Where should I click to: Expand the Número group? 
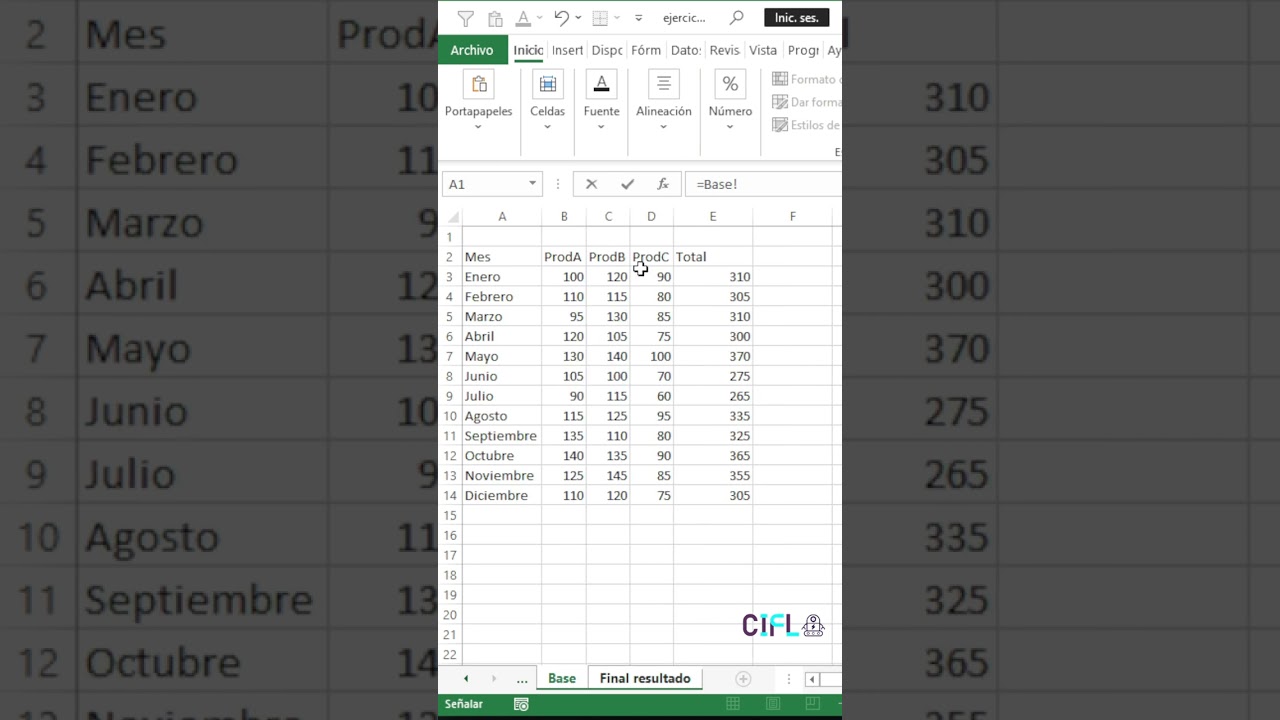click(730, 127)
